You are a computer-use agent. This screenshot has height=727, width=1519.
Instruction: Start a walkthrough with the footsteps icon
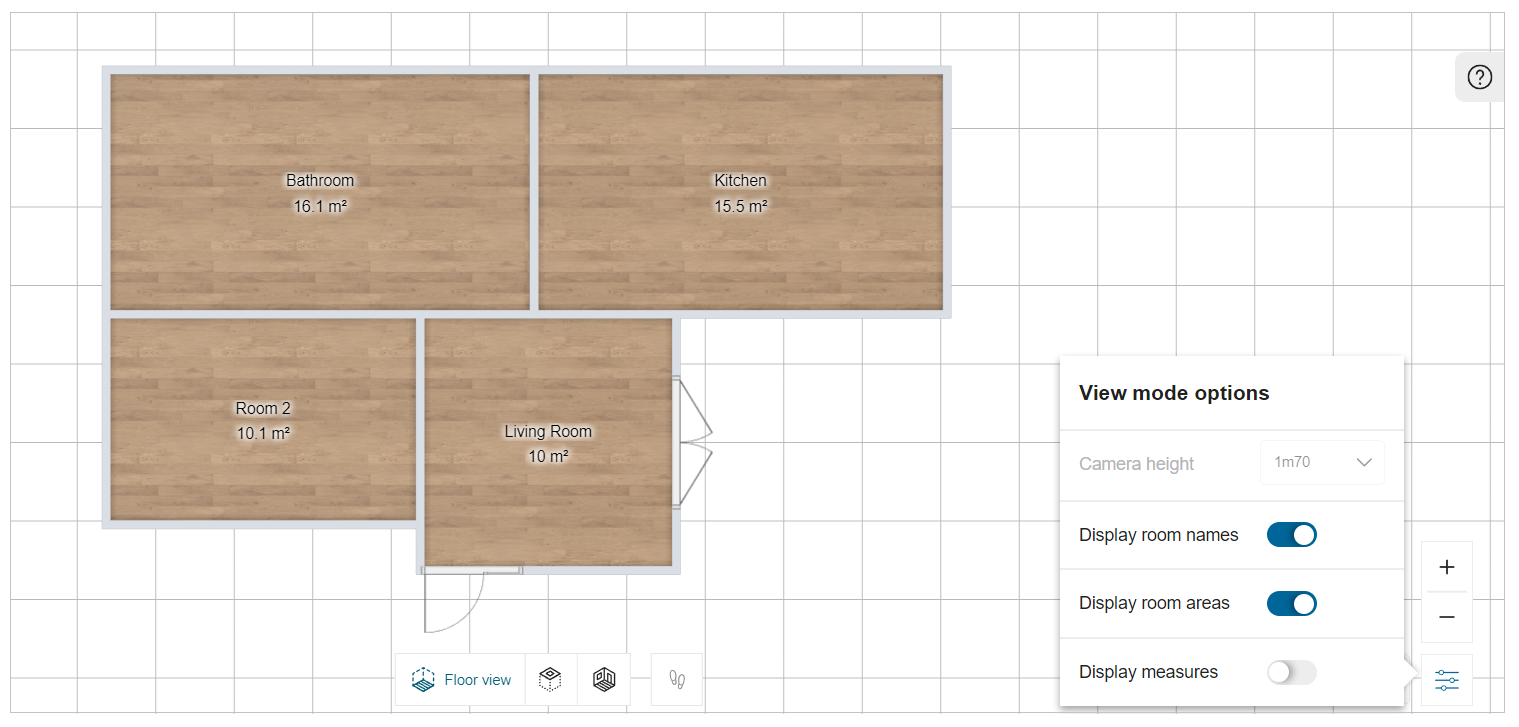point(677,679)
